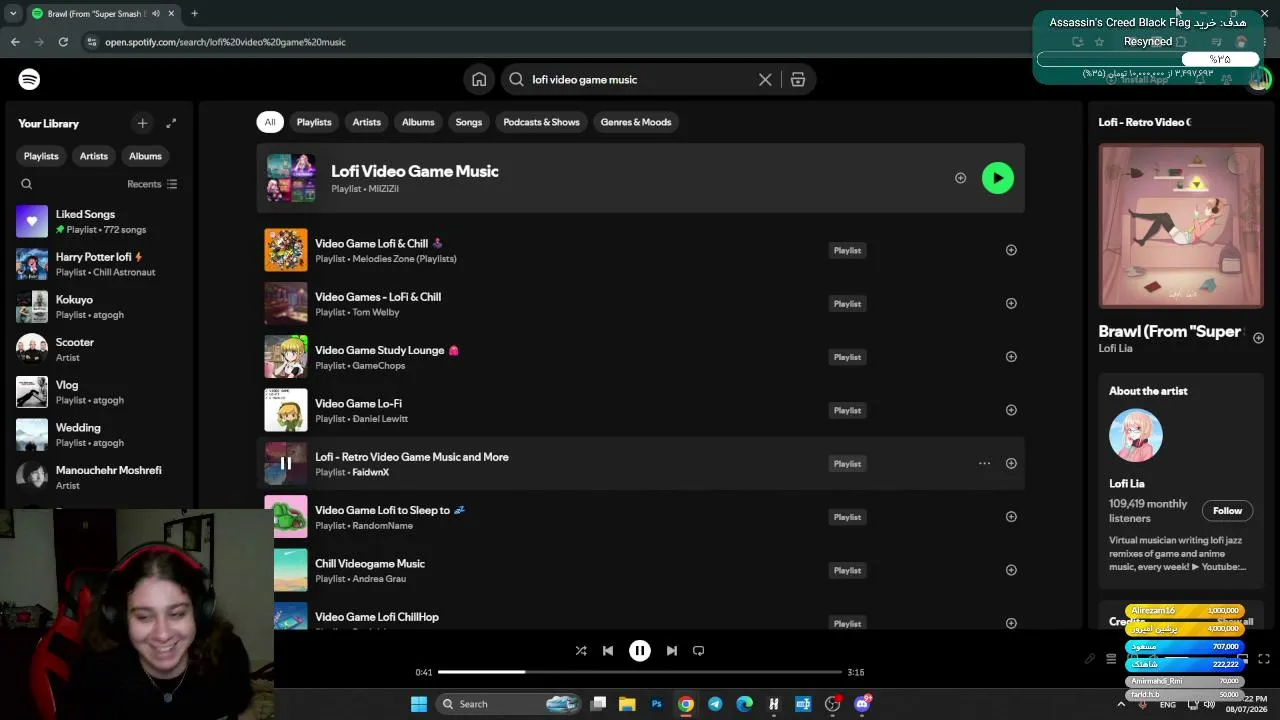Image resolution: width=1280 pixels, height=720 pixels.
Task: Seek using the playback progress bar
Action: (x=640, y=672)
